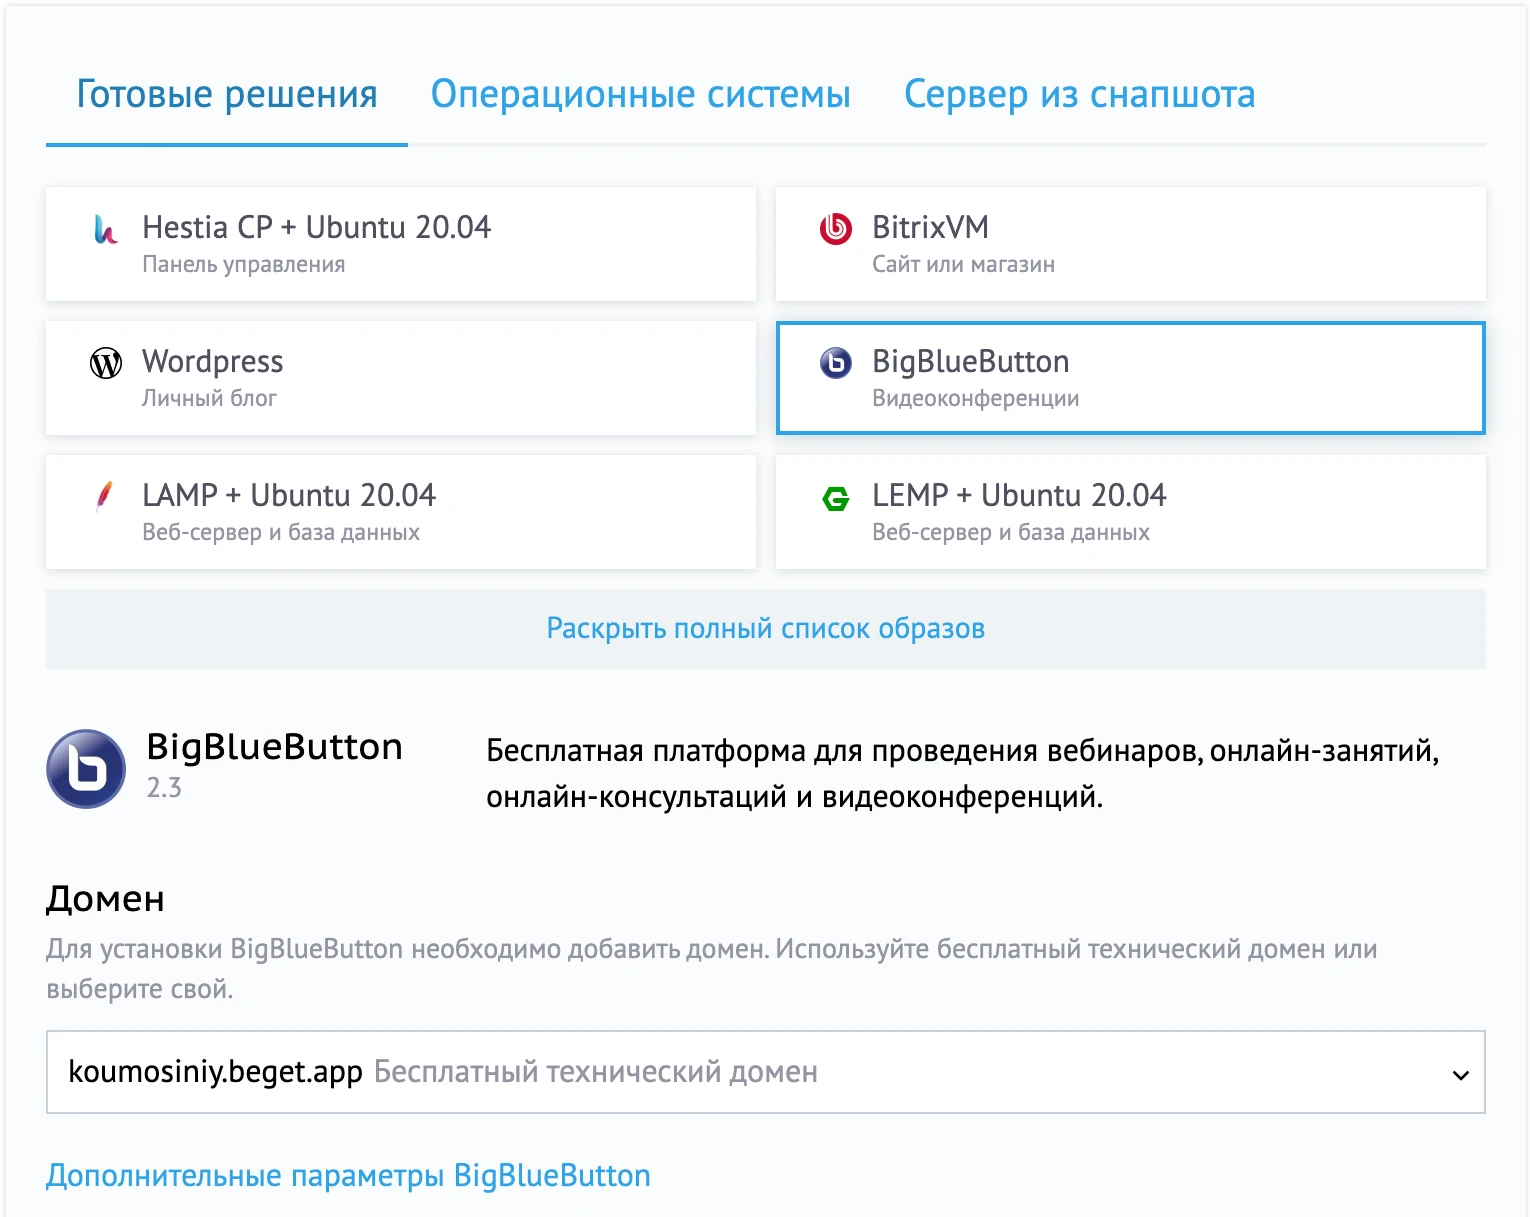The height and width of the screenshot is (1217, 1530).
Task: Open Дополнительные параметры BigBlueButton link
Action: [348, 1175]
